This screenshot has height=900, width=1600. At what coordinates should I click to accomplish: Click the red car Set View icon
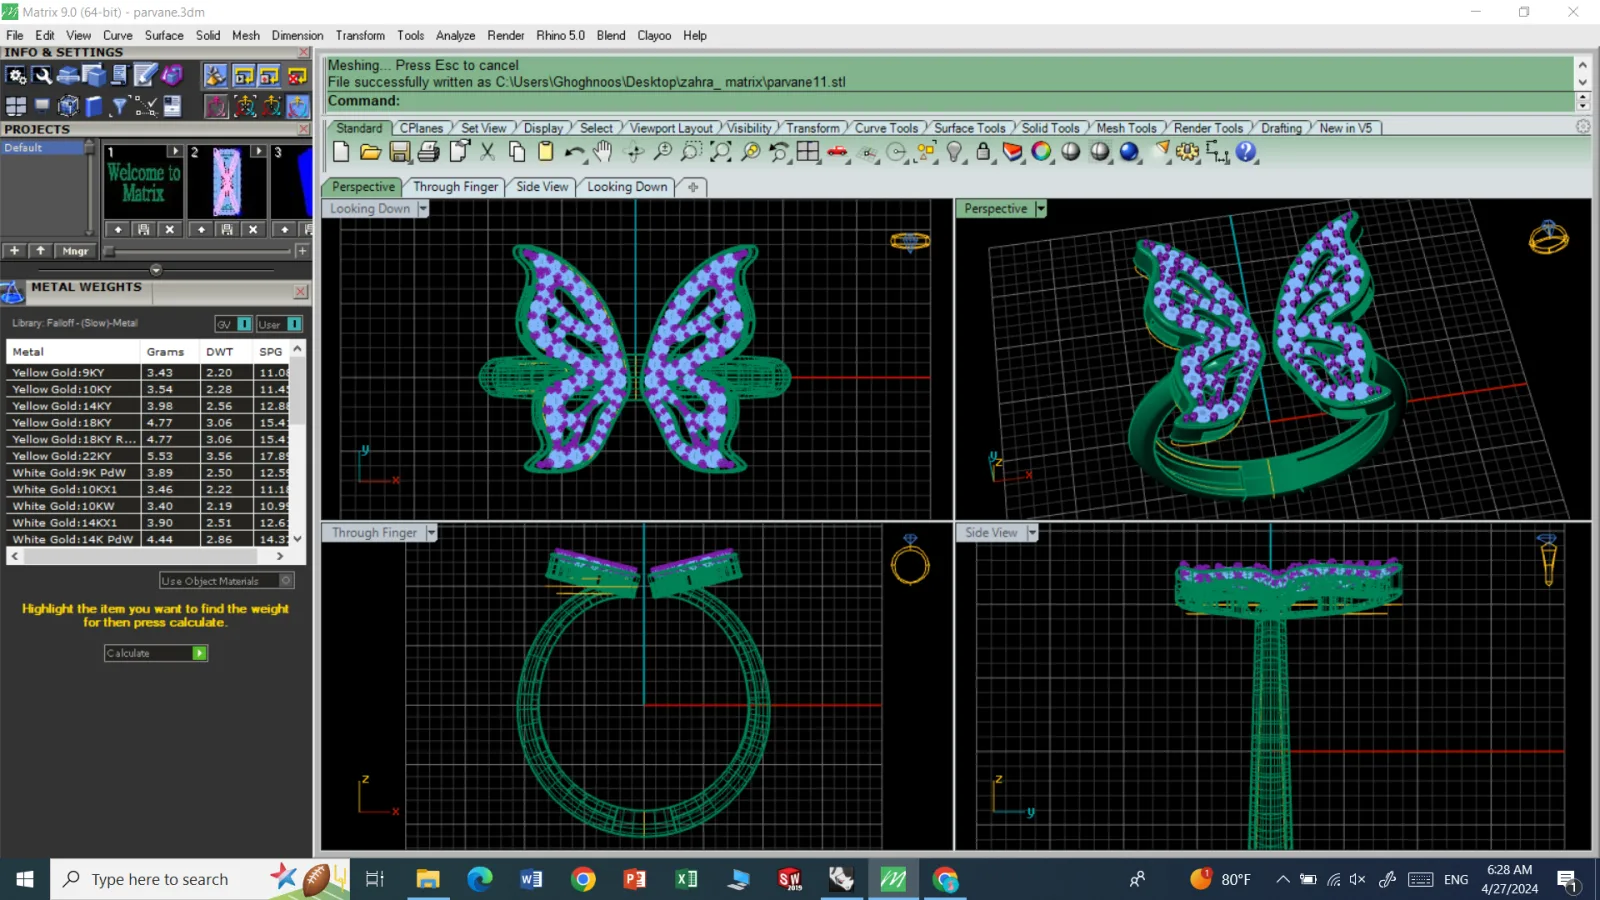838,152
